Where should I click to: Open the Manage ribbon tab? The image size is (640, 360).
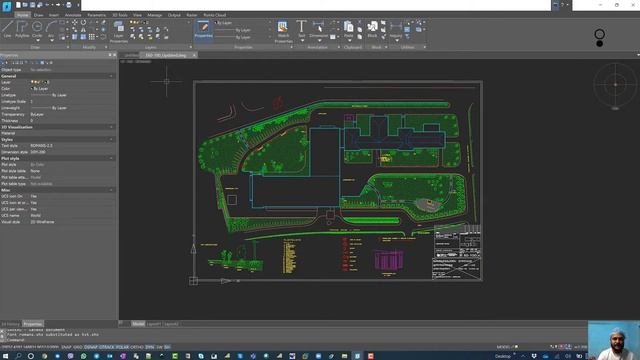pyautogui.click(x=155, y=15)
